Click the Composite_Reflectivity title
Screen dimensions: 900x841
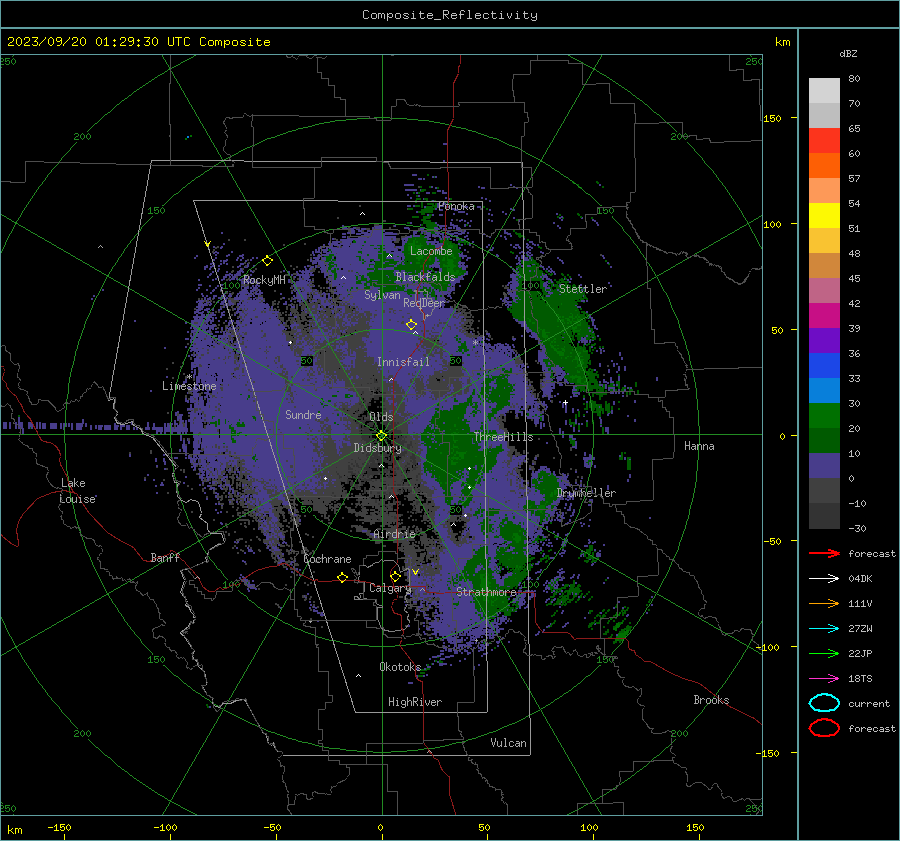click(450, 15)
